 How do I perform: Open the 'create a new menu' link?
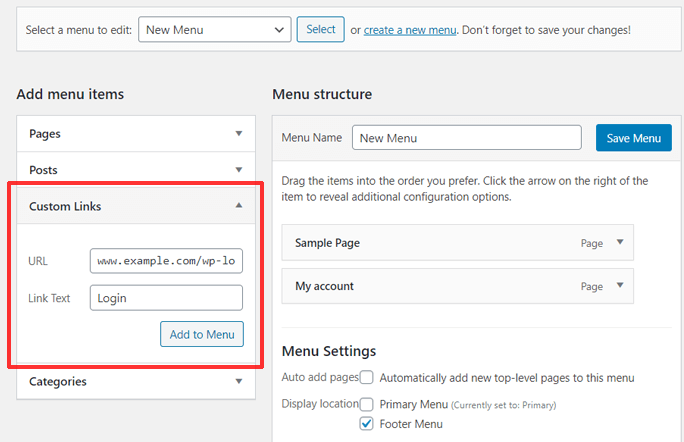(410, 30)
